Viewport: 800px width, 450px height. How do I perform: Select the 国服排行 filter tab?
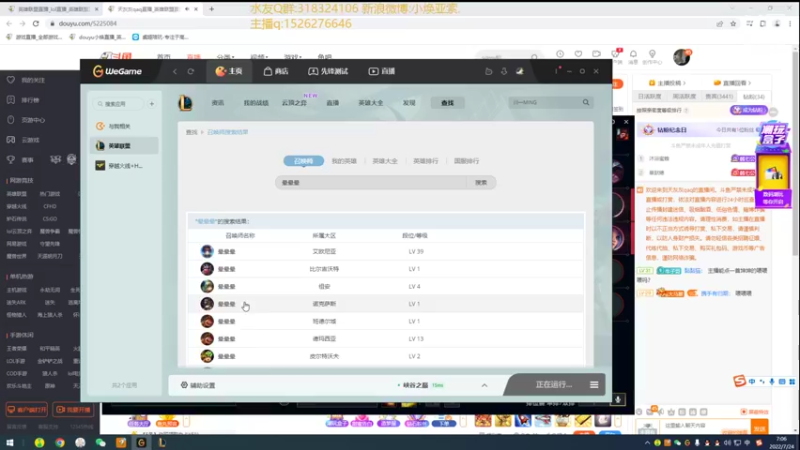(x=466, y=161)
